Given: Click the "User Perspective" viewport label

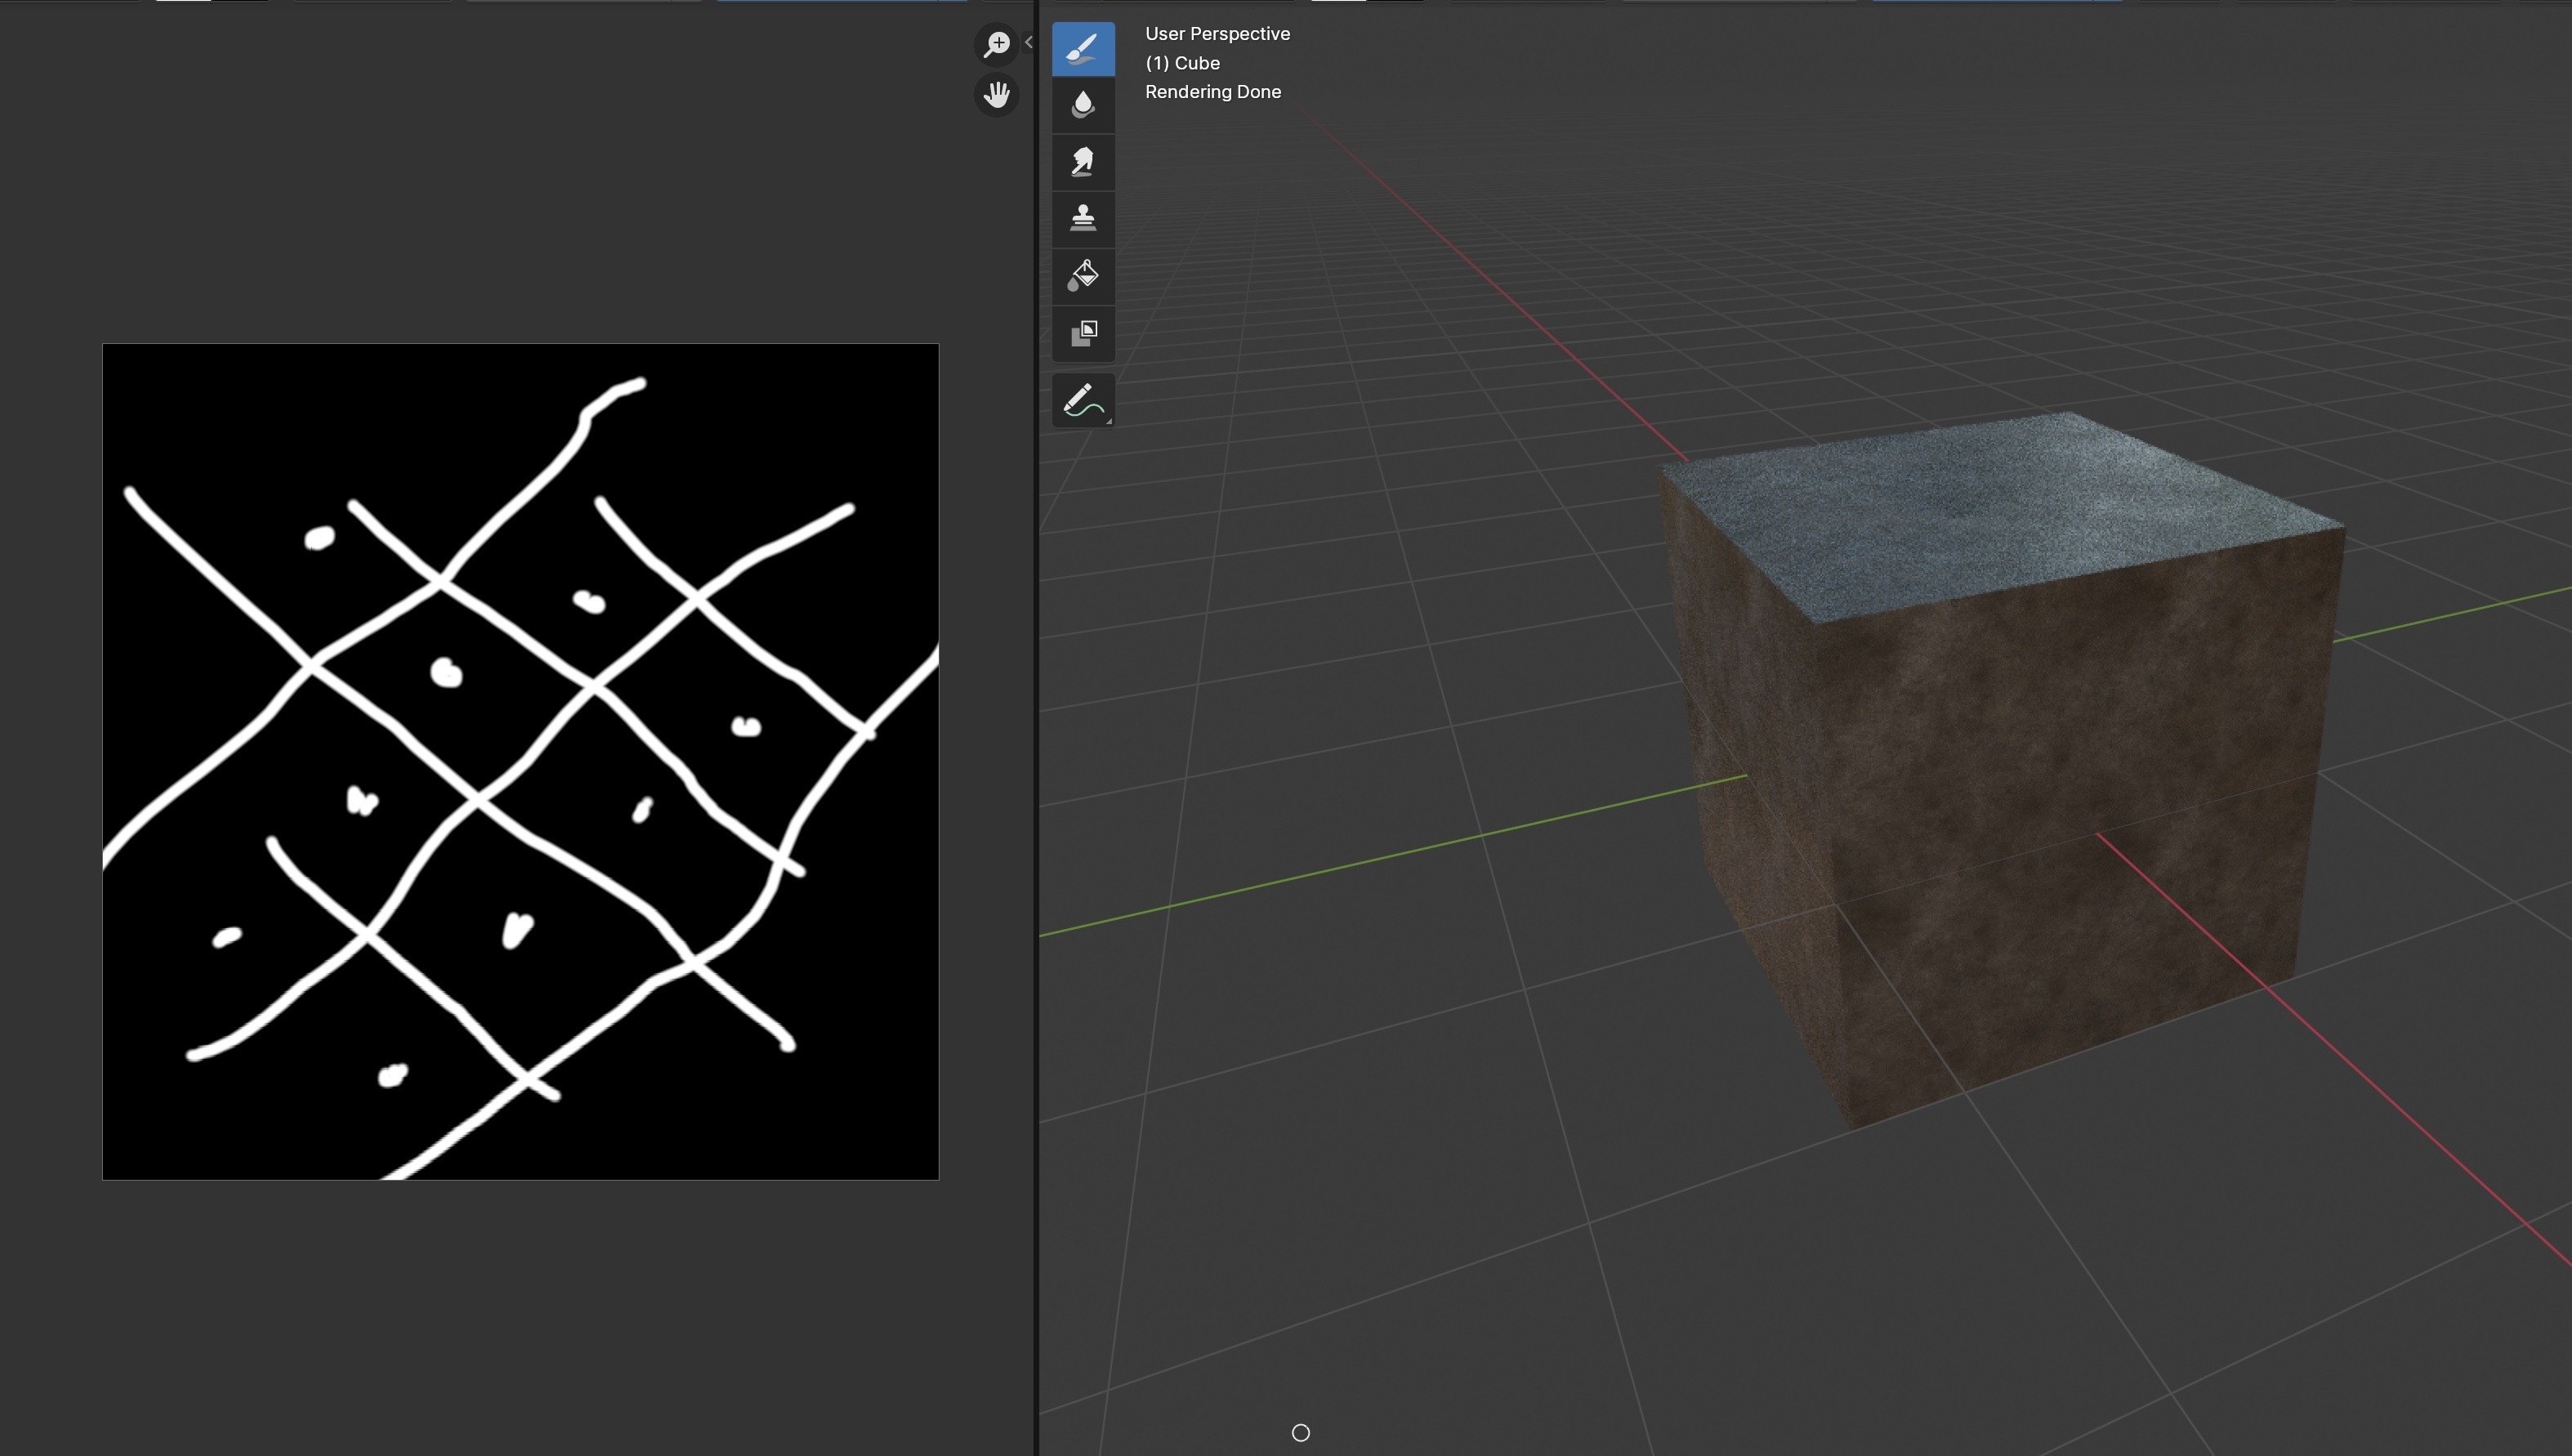Looking at the screenshot, I should pyautogui.click(x=1217, y=34).
